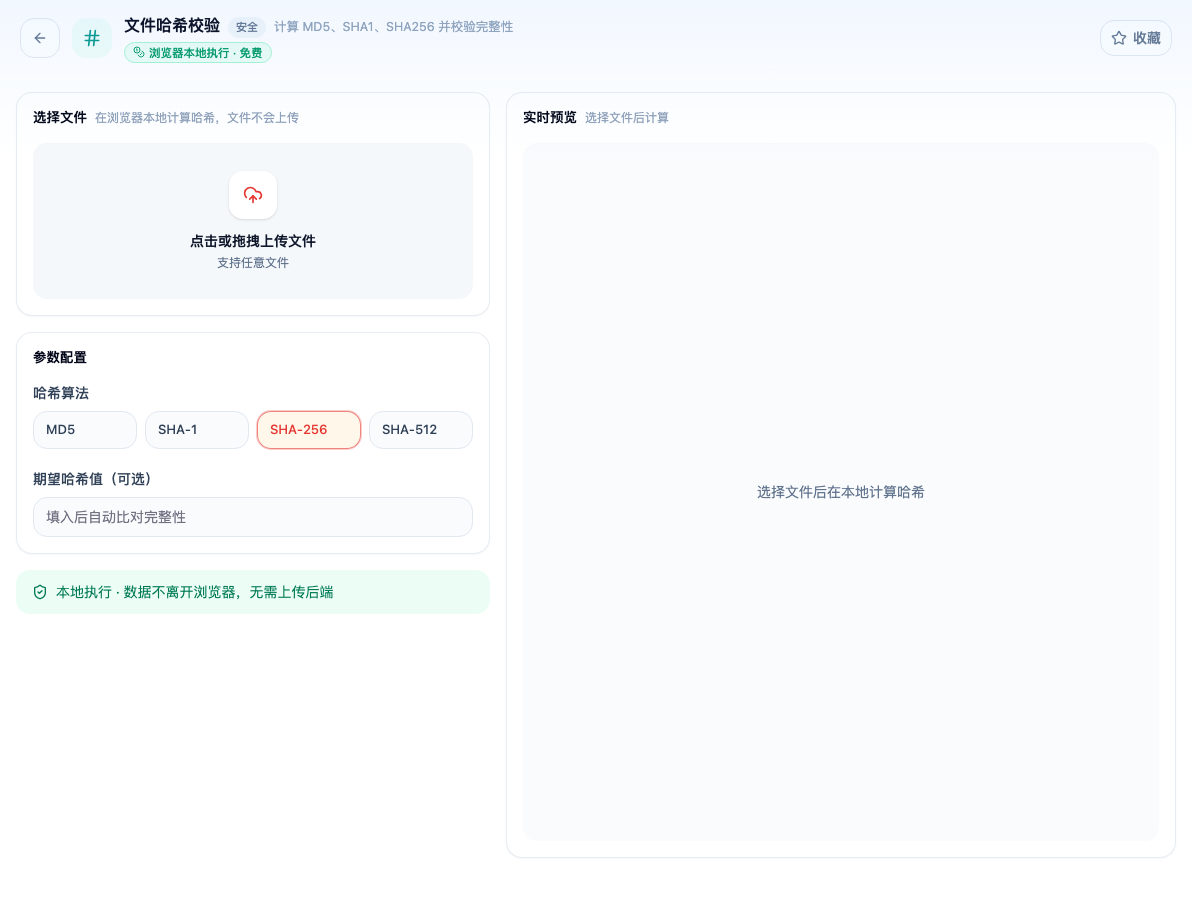Select the SHA-512 hash algorithm
This screenshot has width=1192, height=900.
click(x=421, y=430)
